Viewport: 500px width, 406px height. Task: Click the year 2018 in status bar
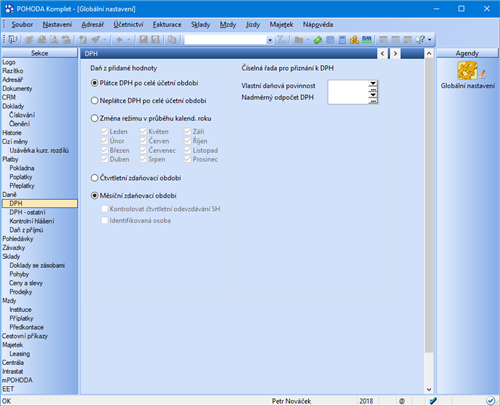pyautogui.click(x=366, y=401)
